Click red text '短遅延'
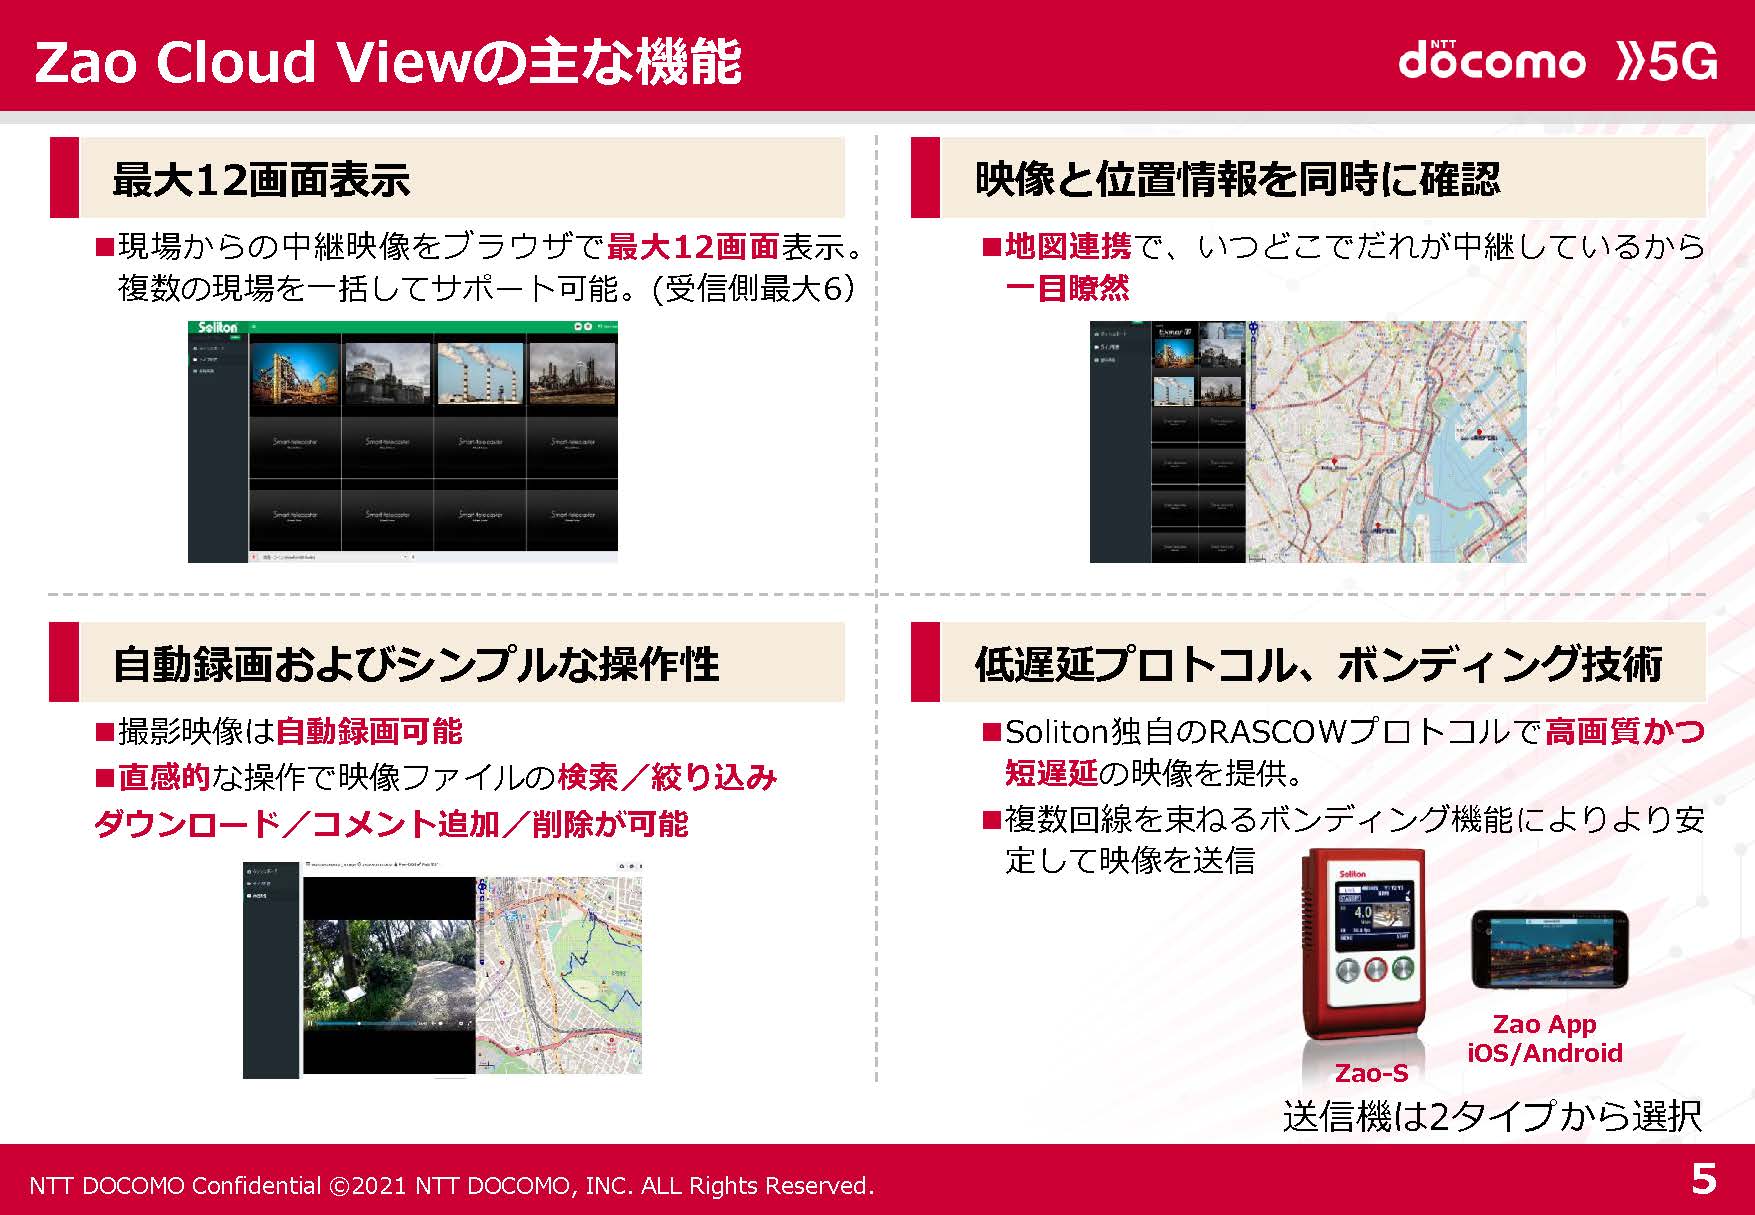The height and width of the screenshot is (1215, 1755). point(1051,773)
